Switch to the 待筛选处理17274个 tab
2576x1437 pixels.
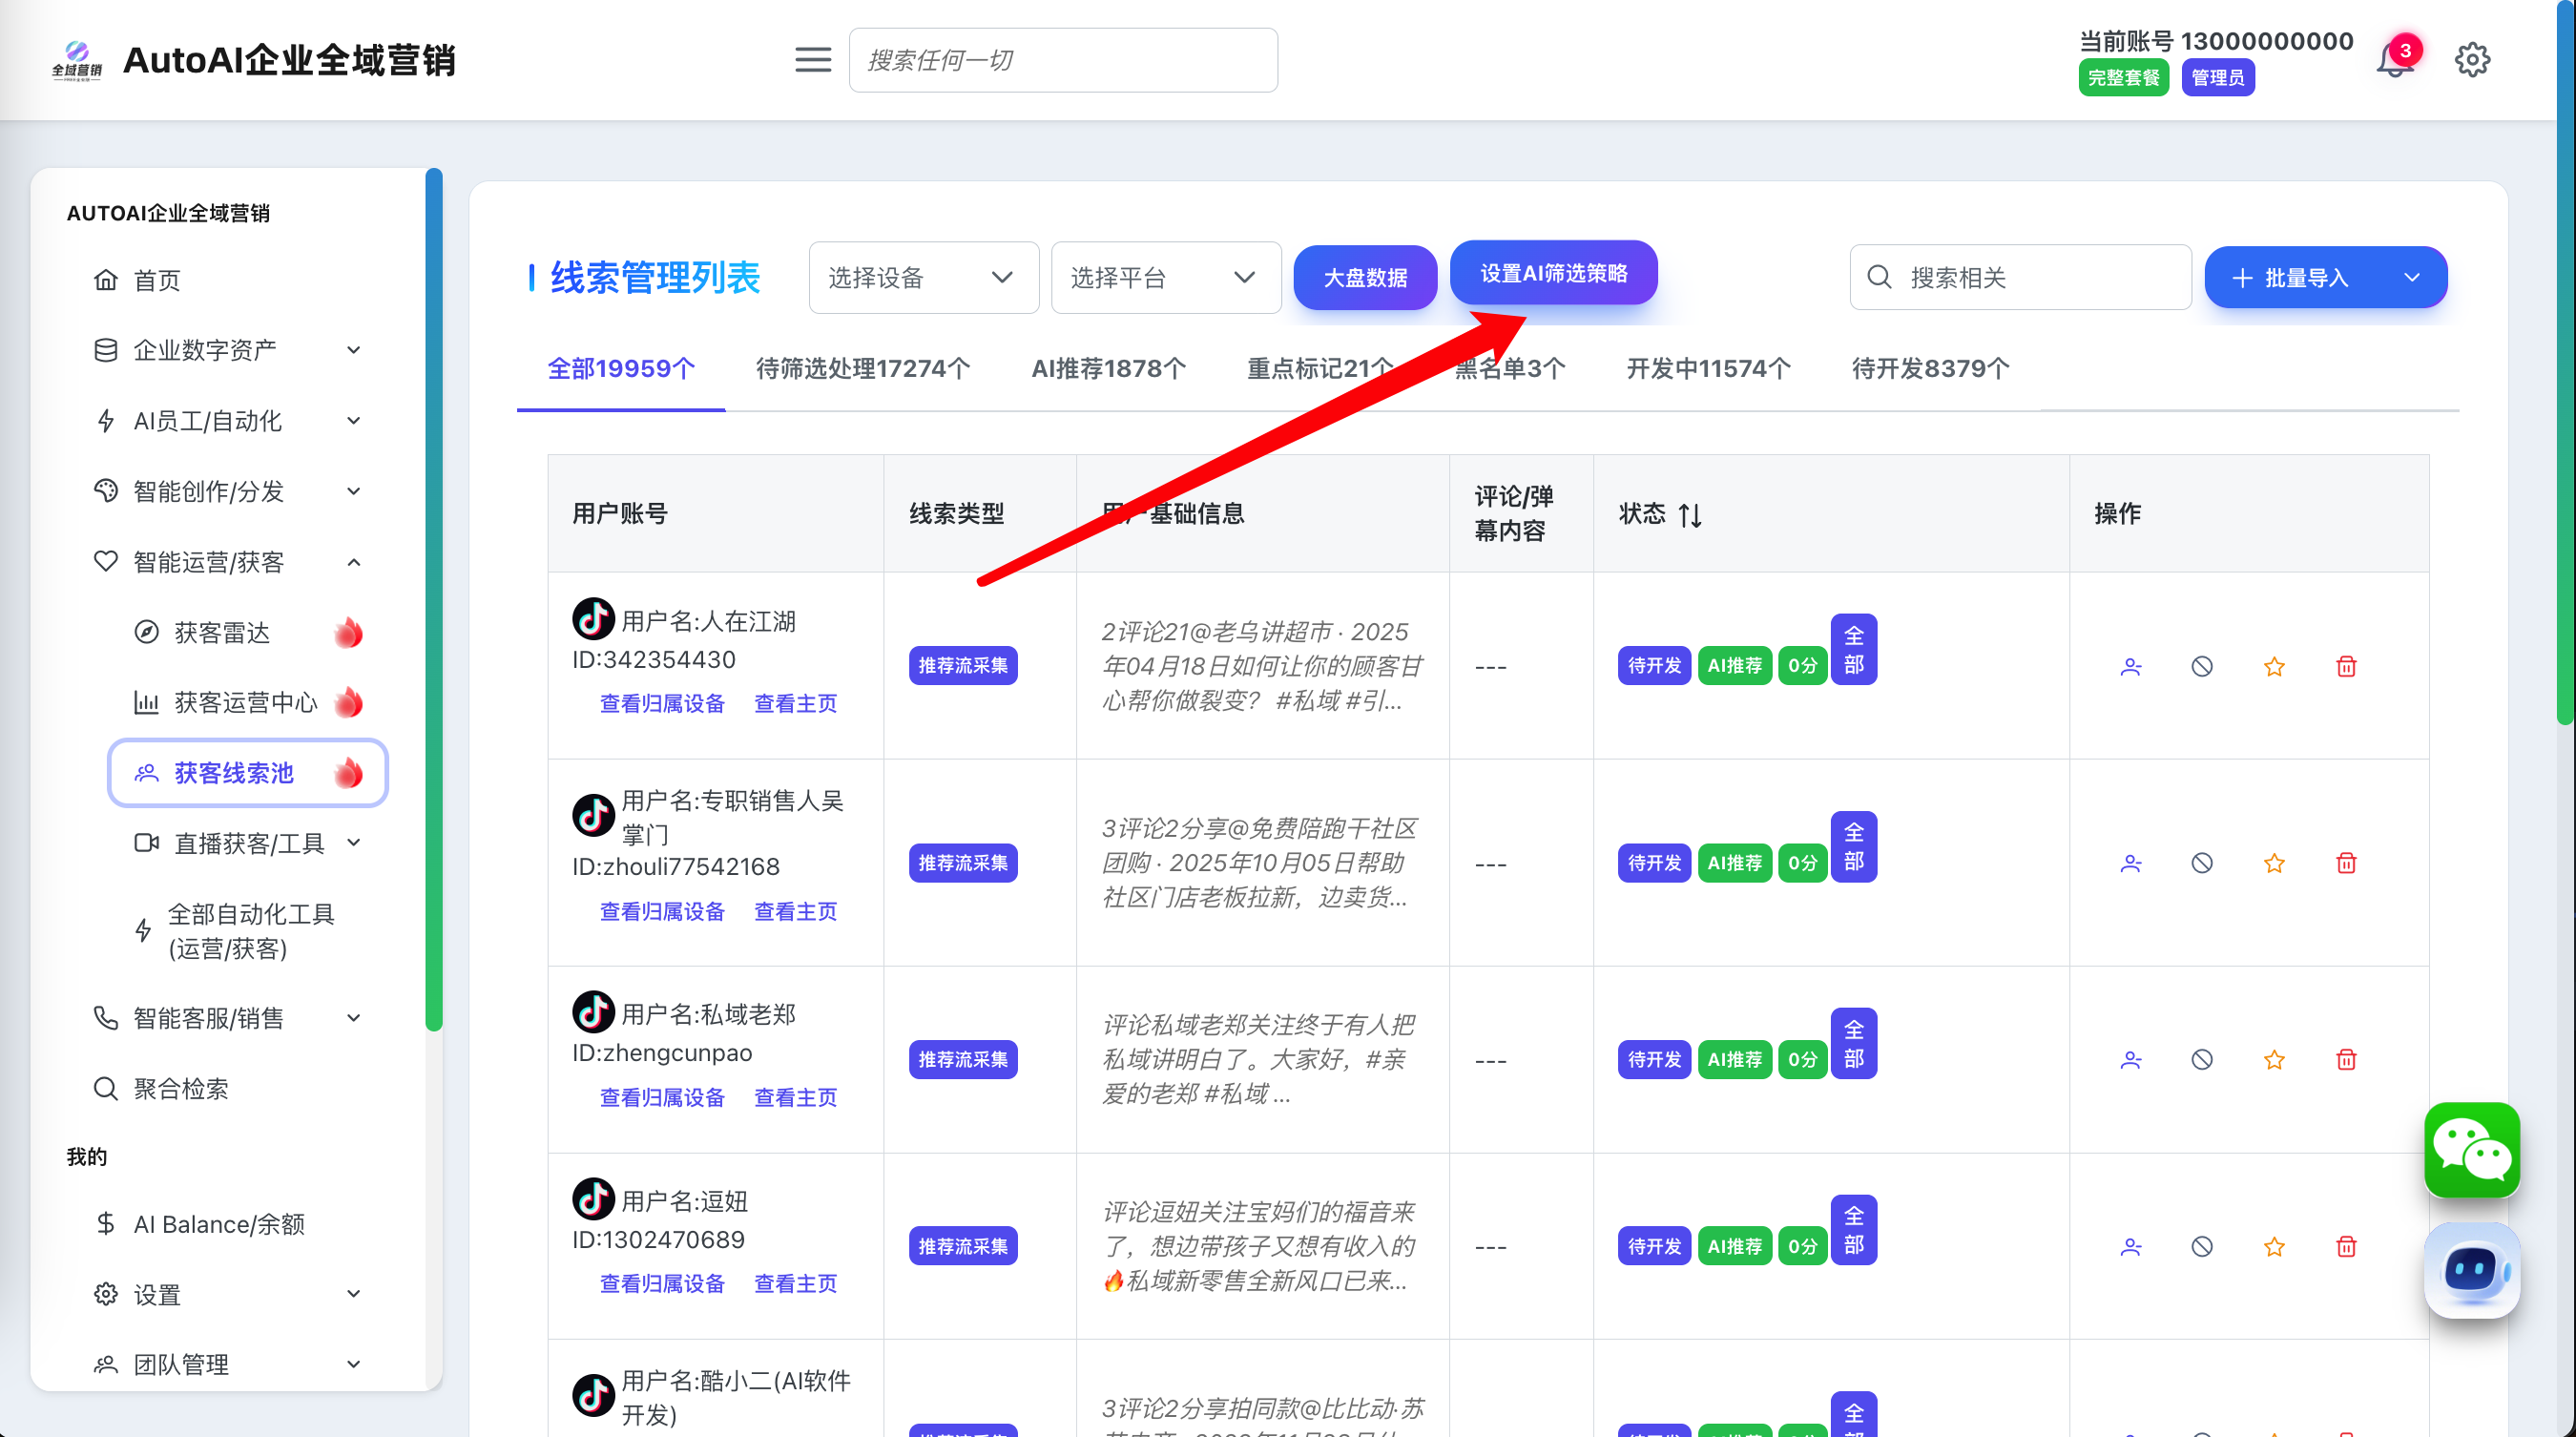click(x=862, y=369)
